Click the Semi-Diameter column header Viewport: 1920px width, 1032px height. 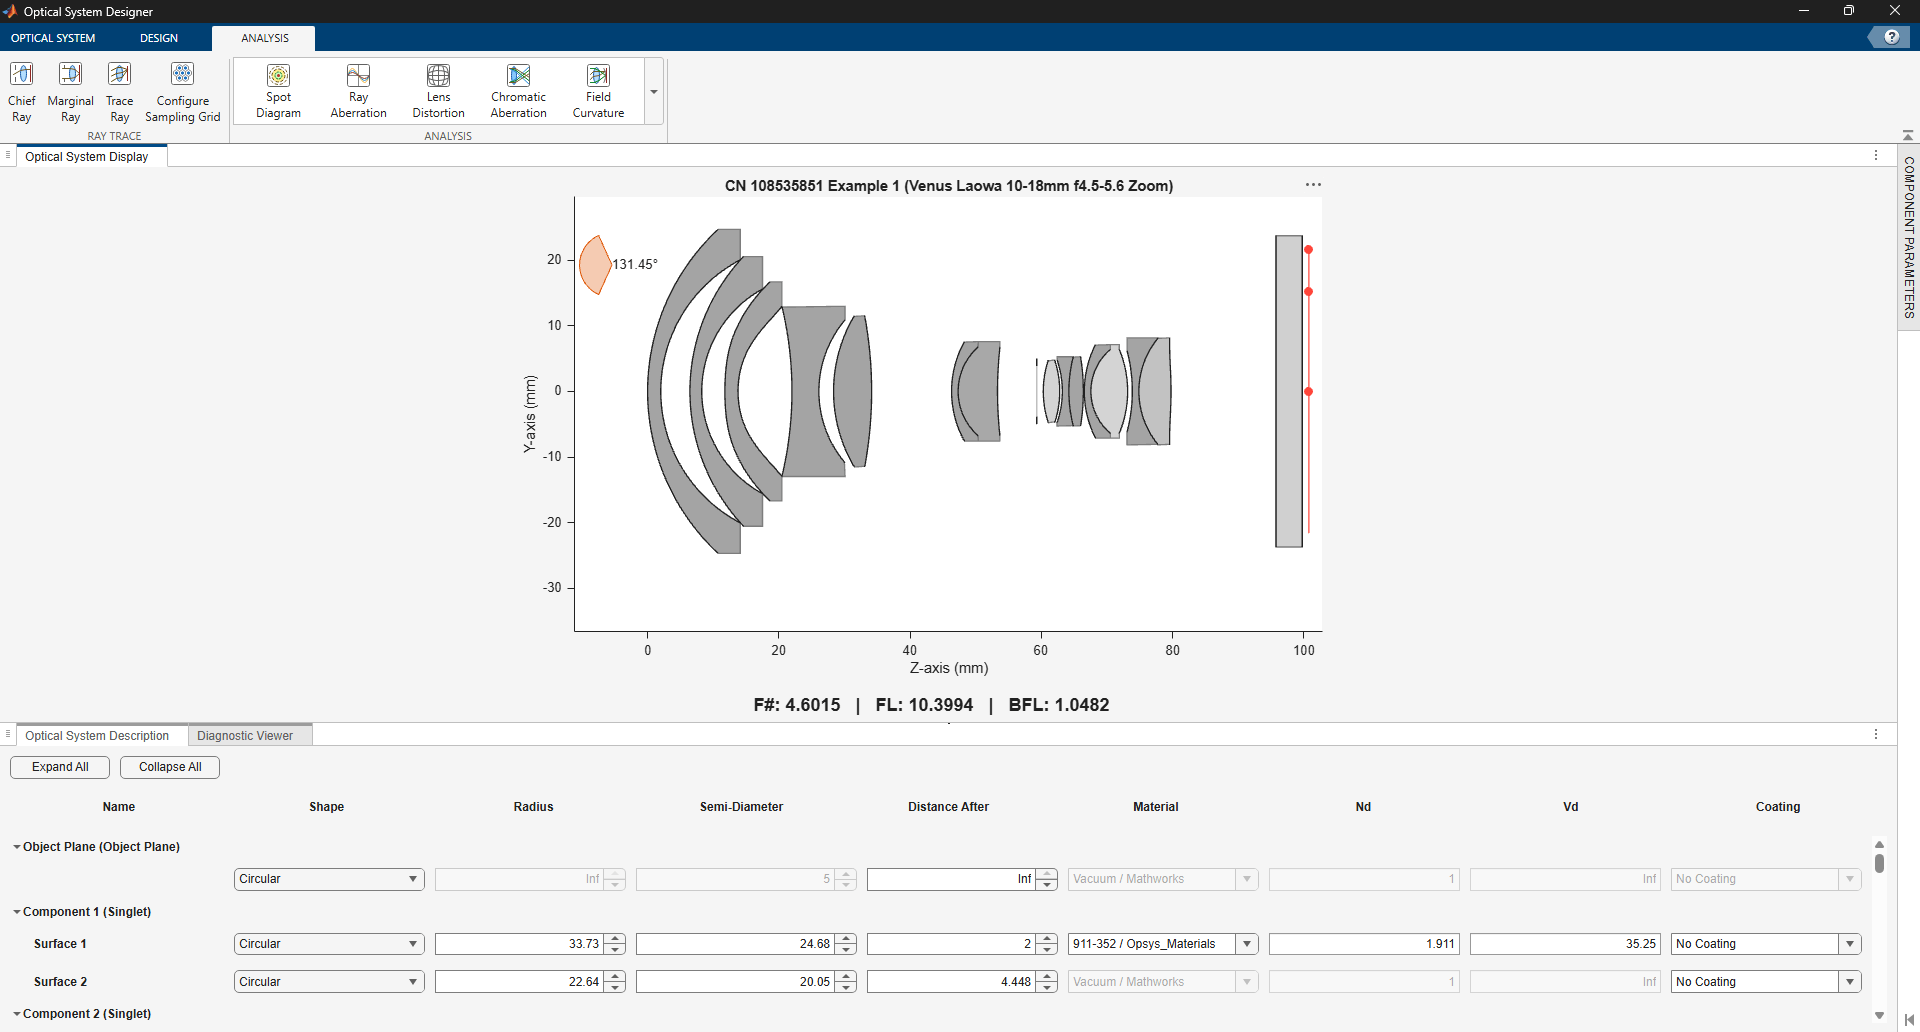pyautogui.click(x=741, y=807)
